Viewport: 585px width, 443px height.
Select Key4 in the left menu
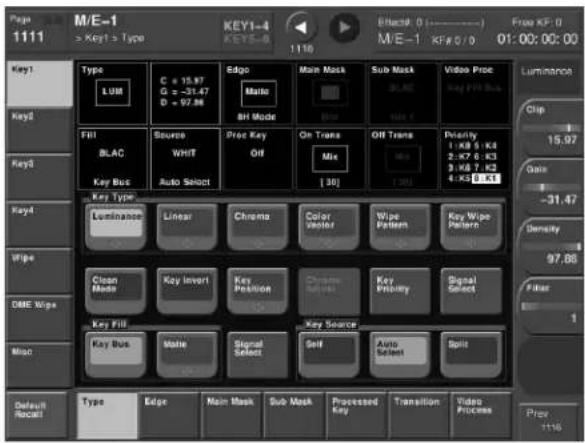[x=40, y=224]
